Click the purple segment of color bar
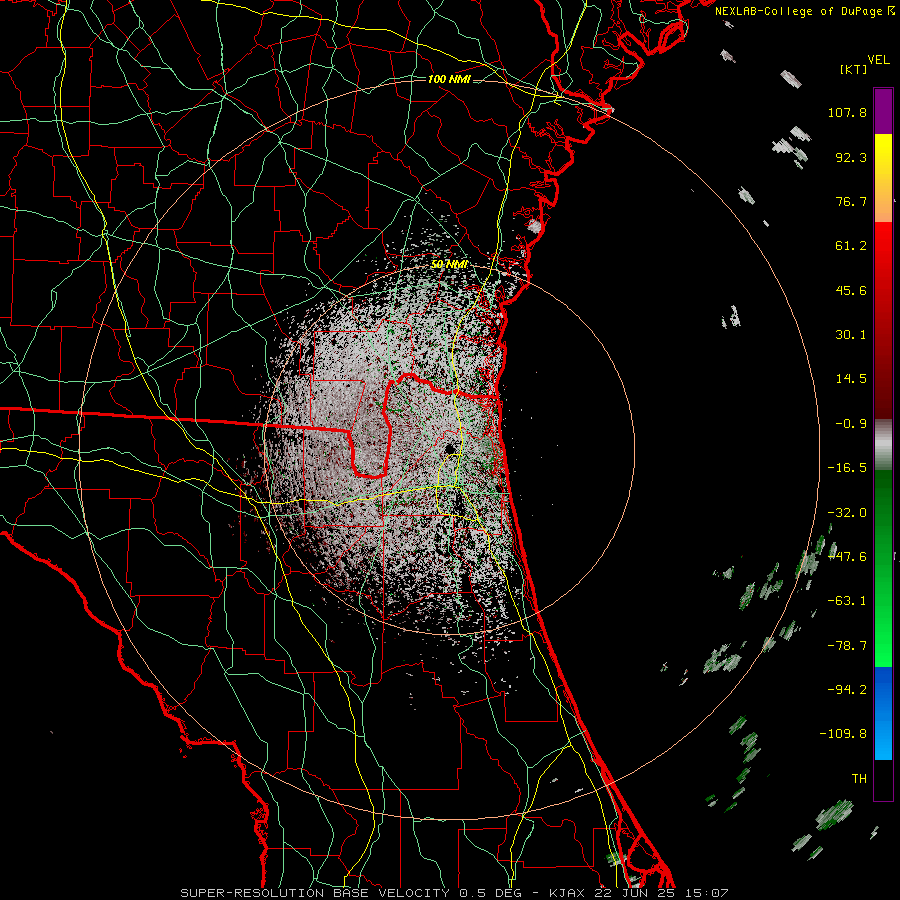Image resolution: width=900 pixels, height=900 pixels. 883,111
